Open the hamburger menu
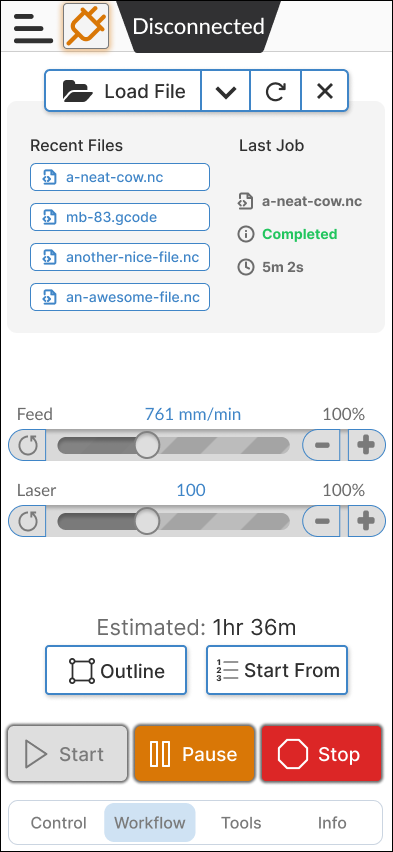The width and height of the screenshot is (393, 852). pos(33,26)
